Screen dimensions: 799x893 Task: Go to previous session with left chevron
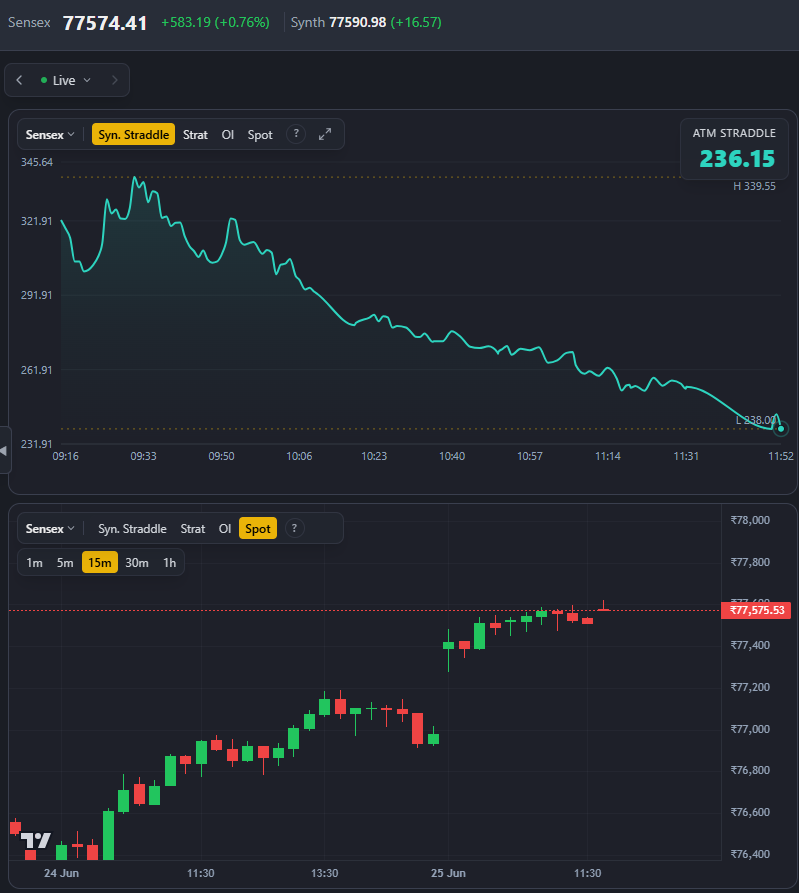pos(19,80)
